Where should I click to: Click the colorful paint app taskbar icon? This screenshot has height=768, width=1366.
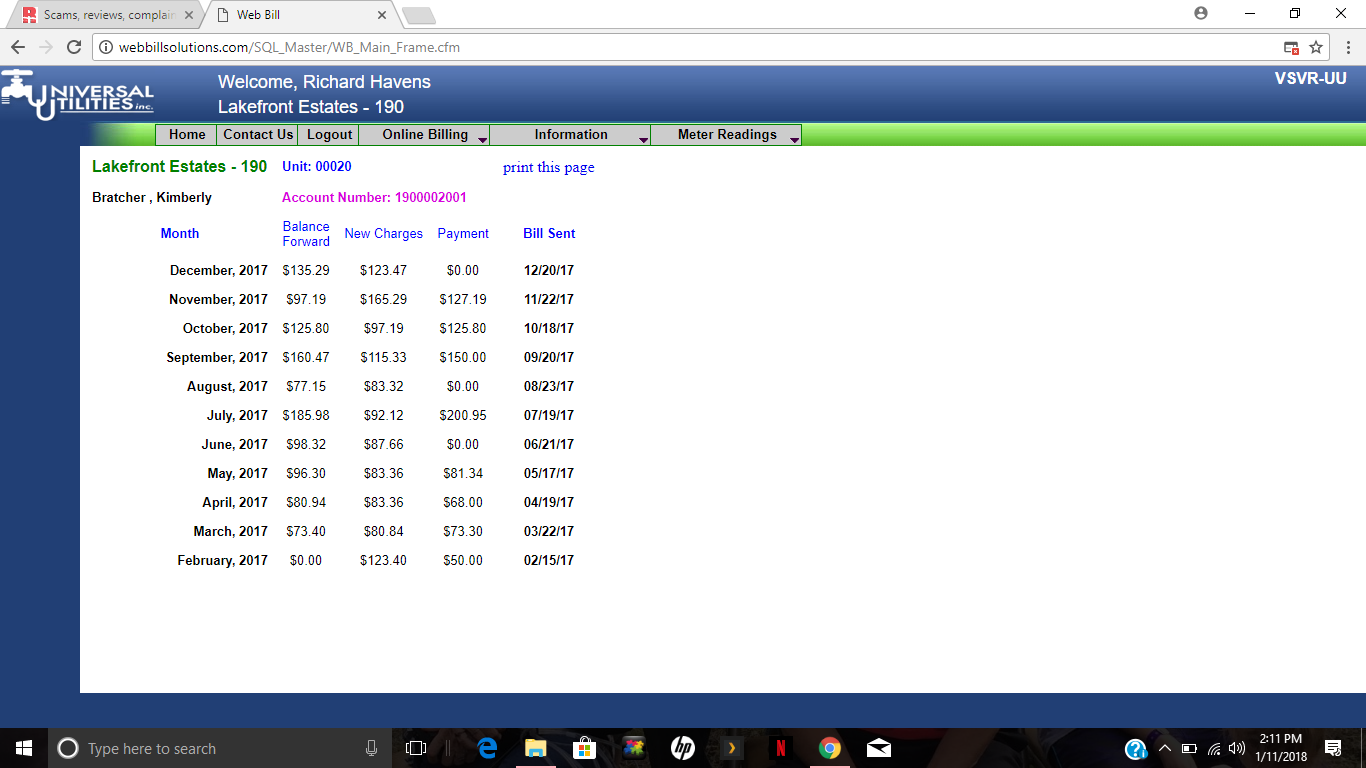point(633,748)
